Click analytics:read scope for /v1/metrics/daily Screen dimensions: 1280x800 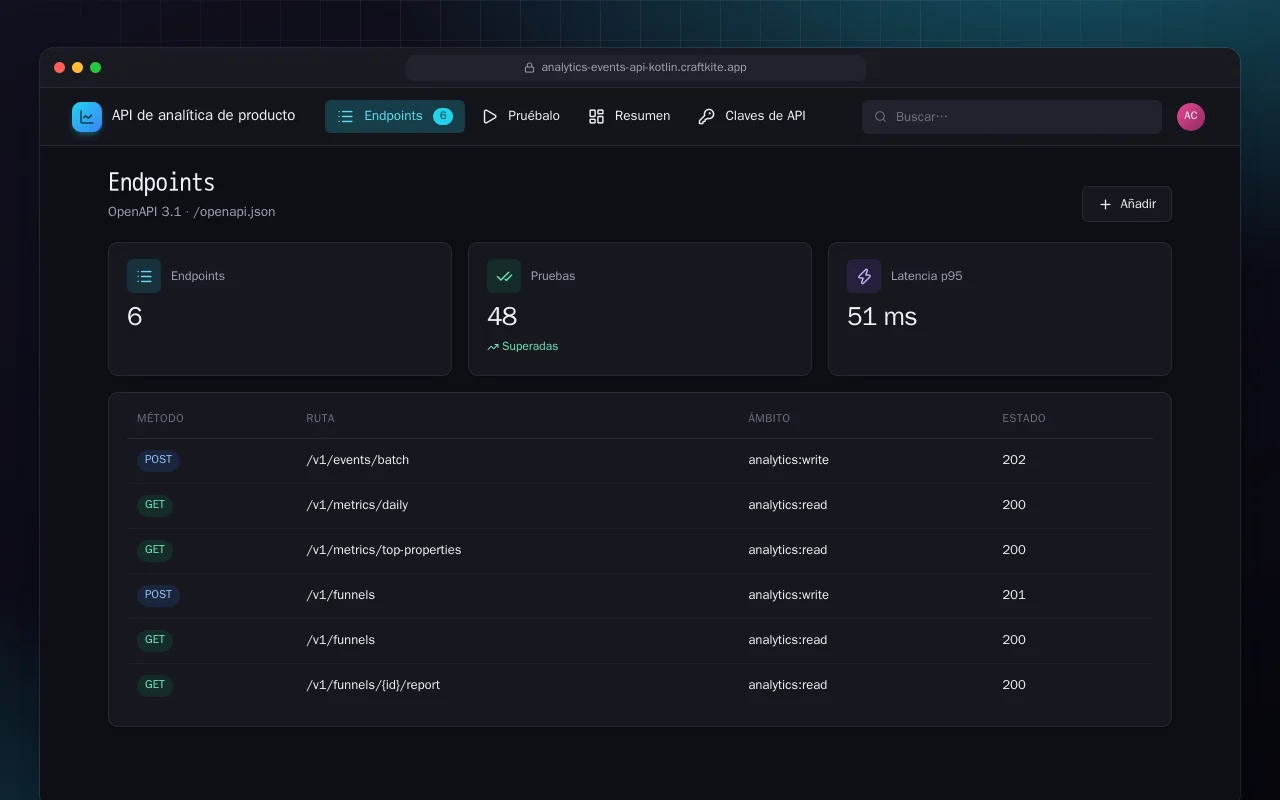click(x=788, y=505)
